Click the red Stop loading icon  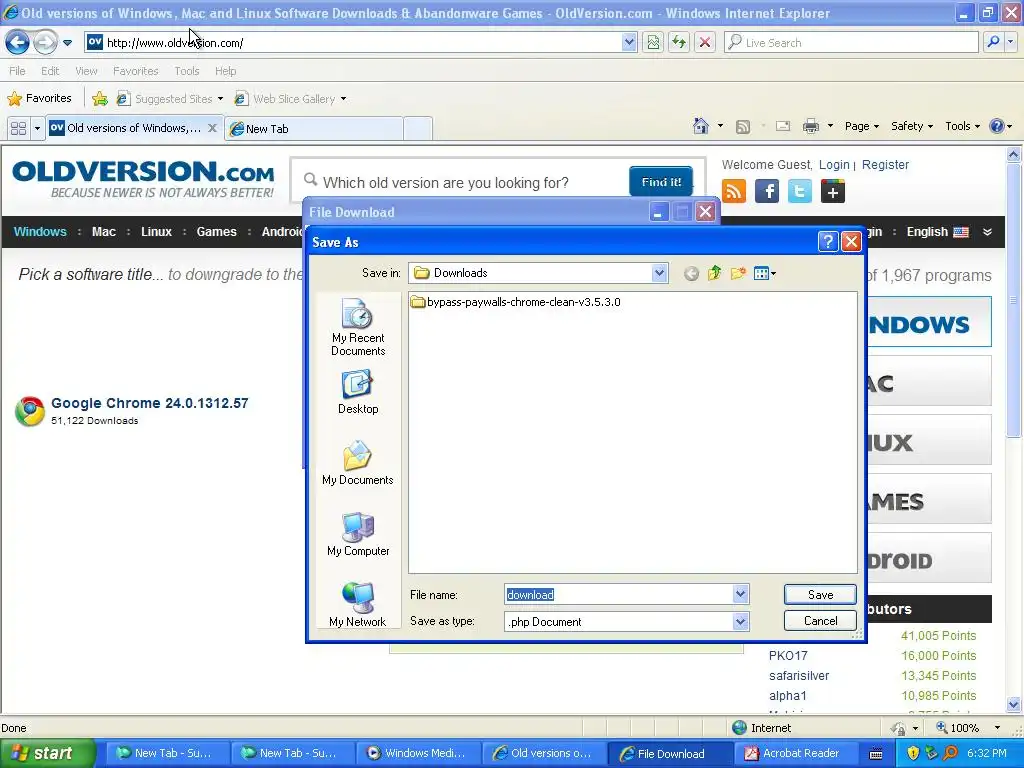[705, 43]
